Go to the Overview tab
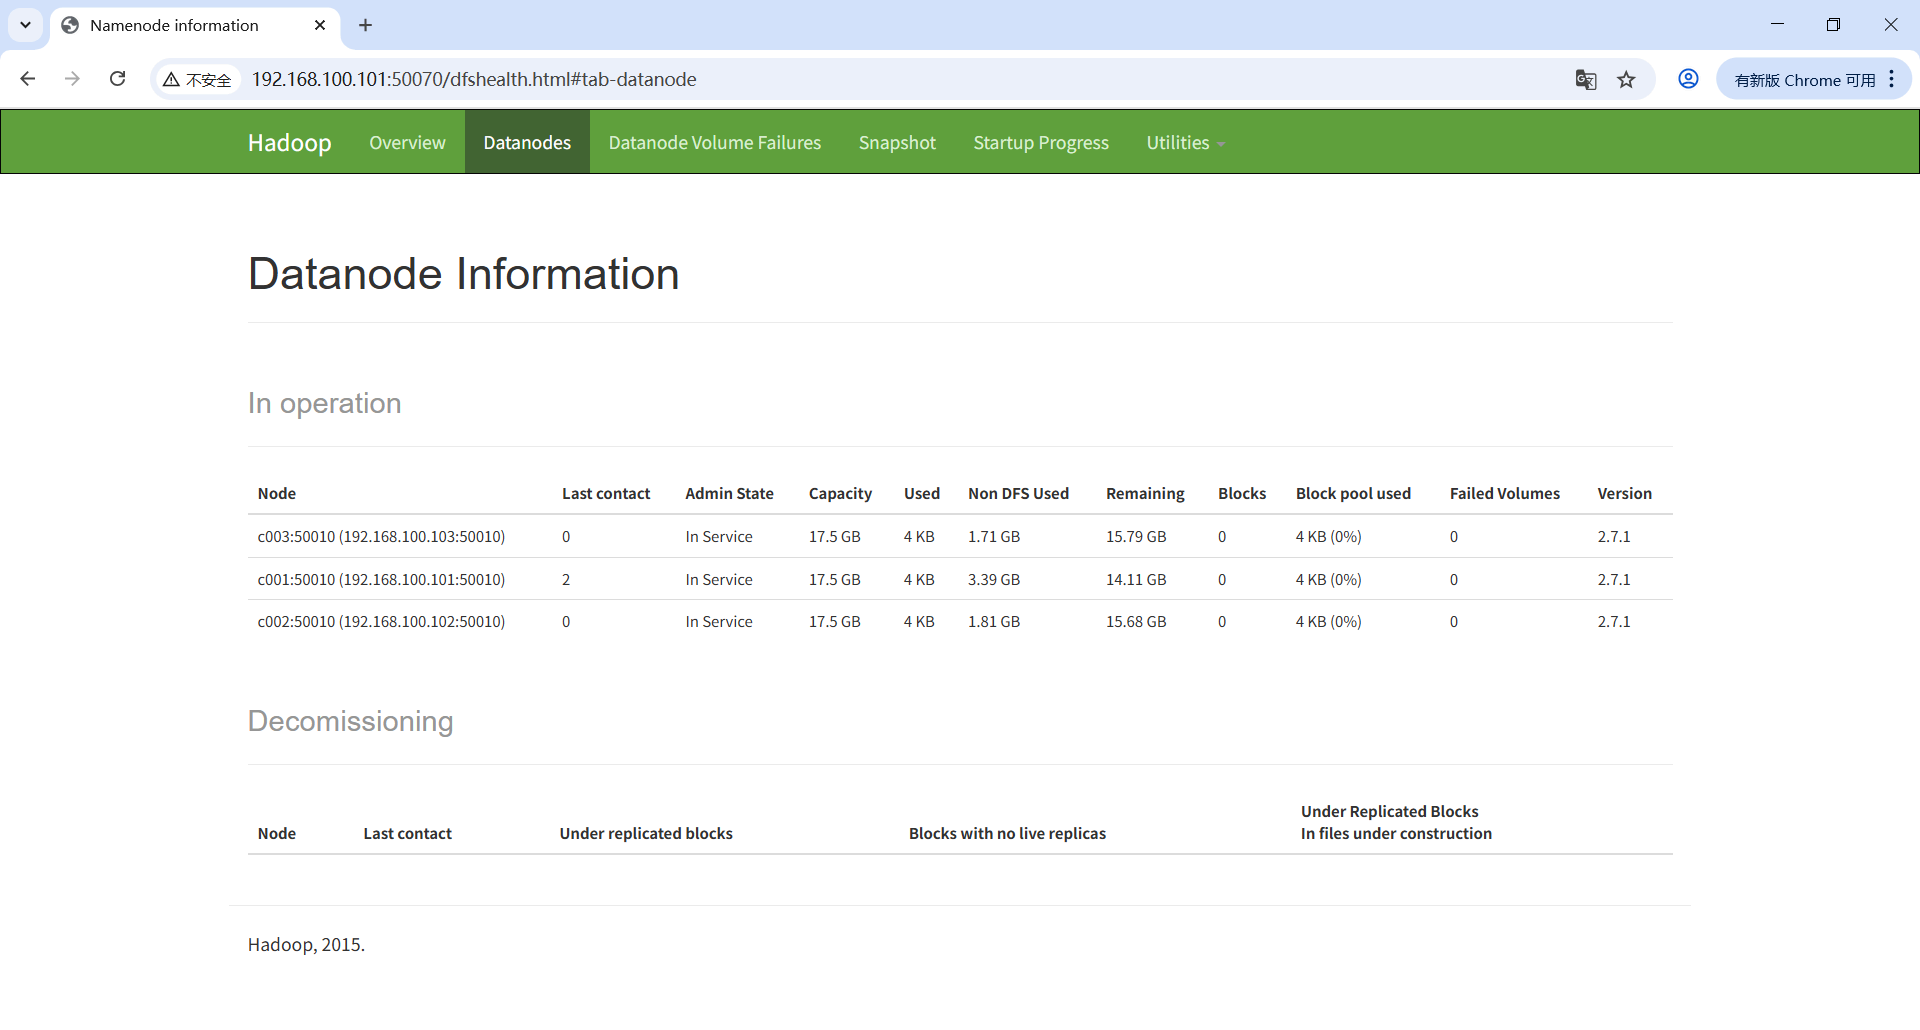This screenshot has width=1920, height=1030. 407,143
